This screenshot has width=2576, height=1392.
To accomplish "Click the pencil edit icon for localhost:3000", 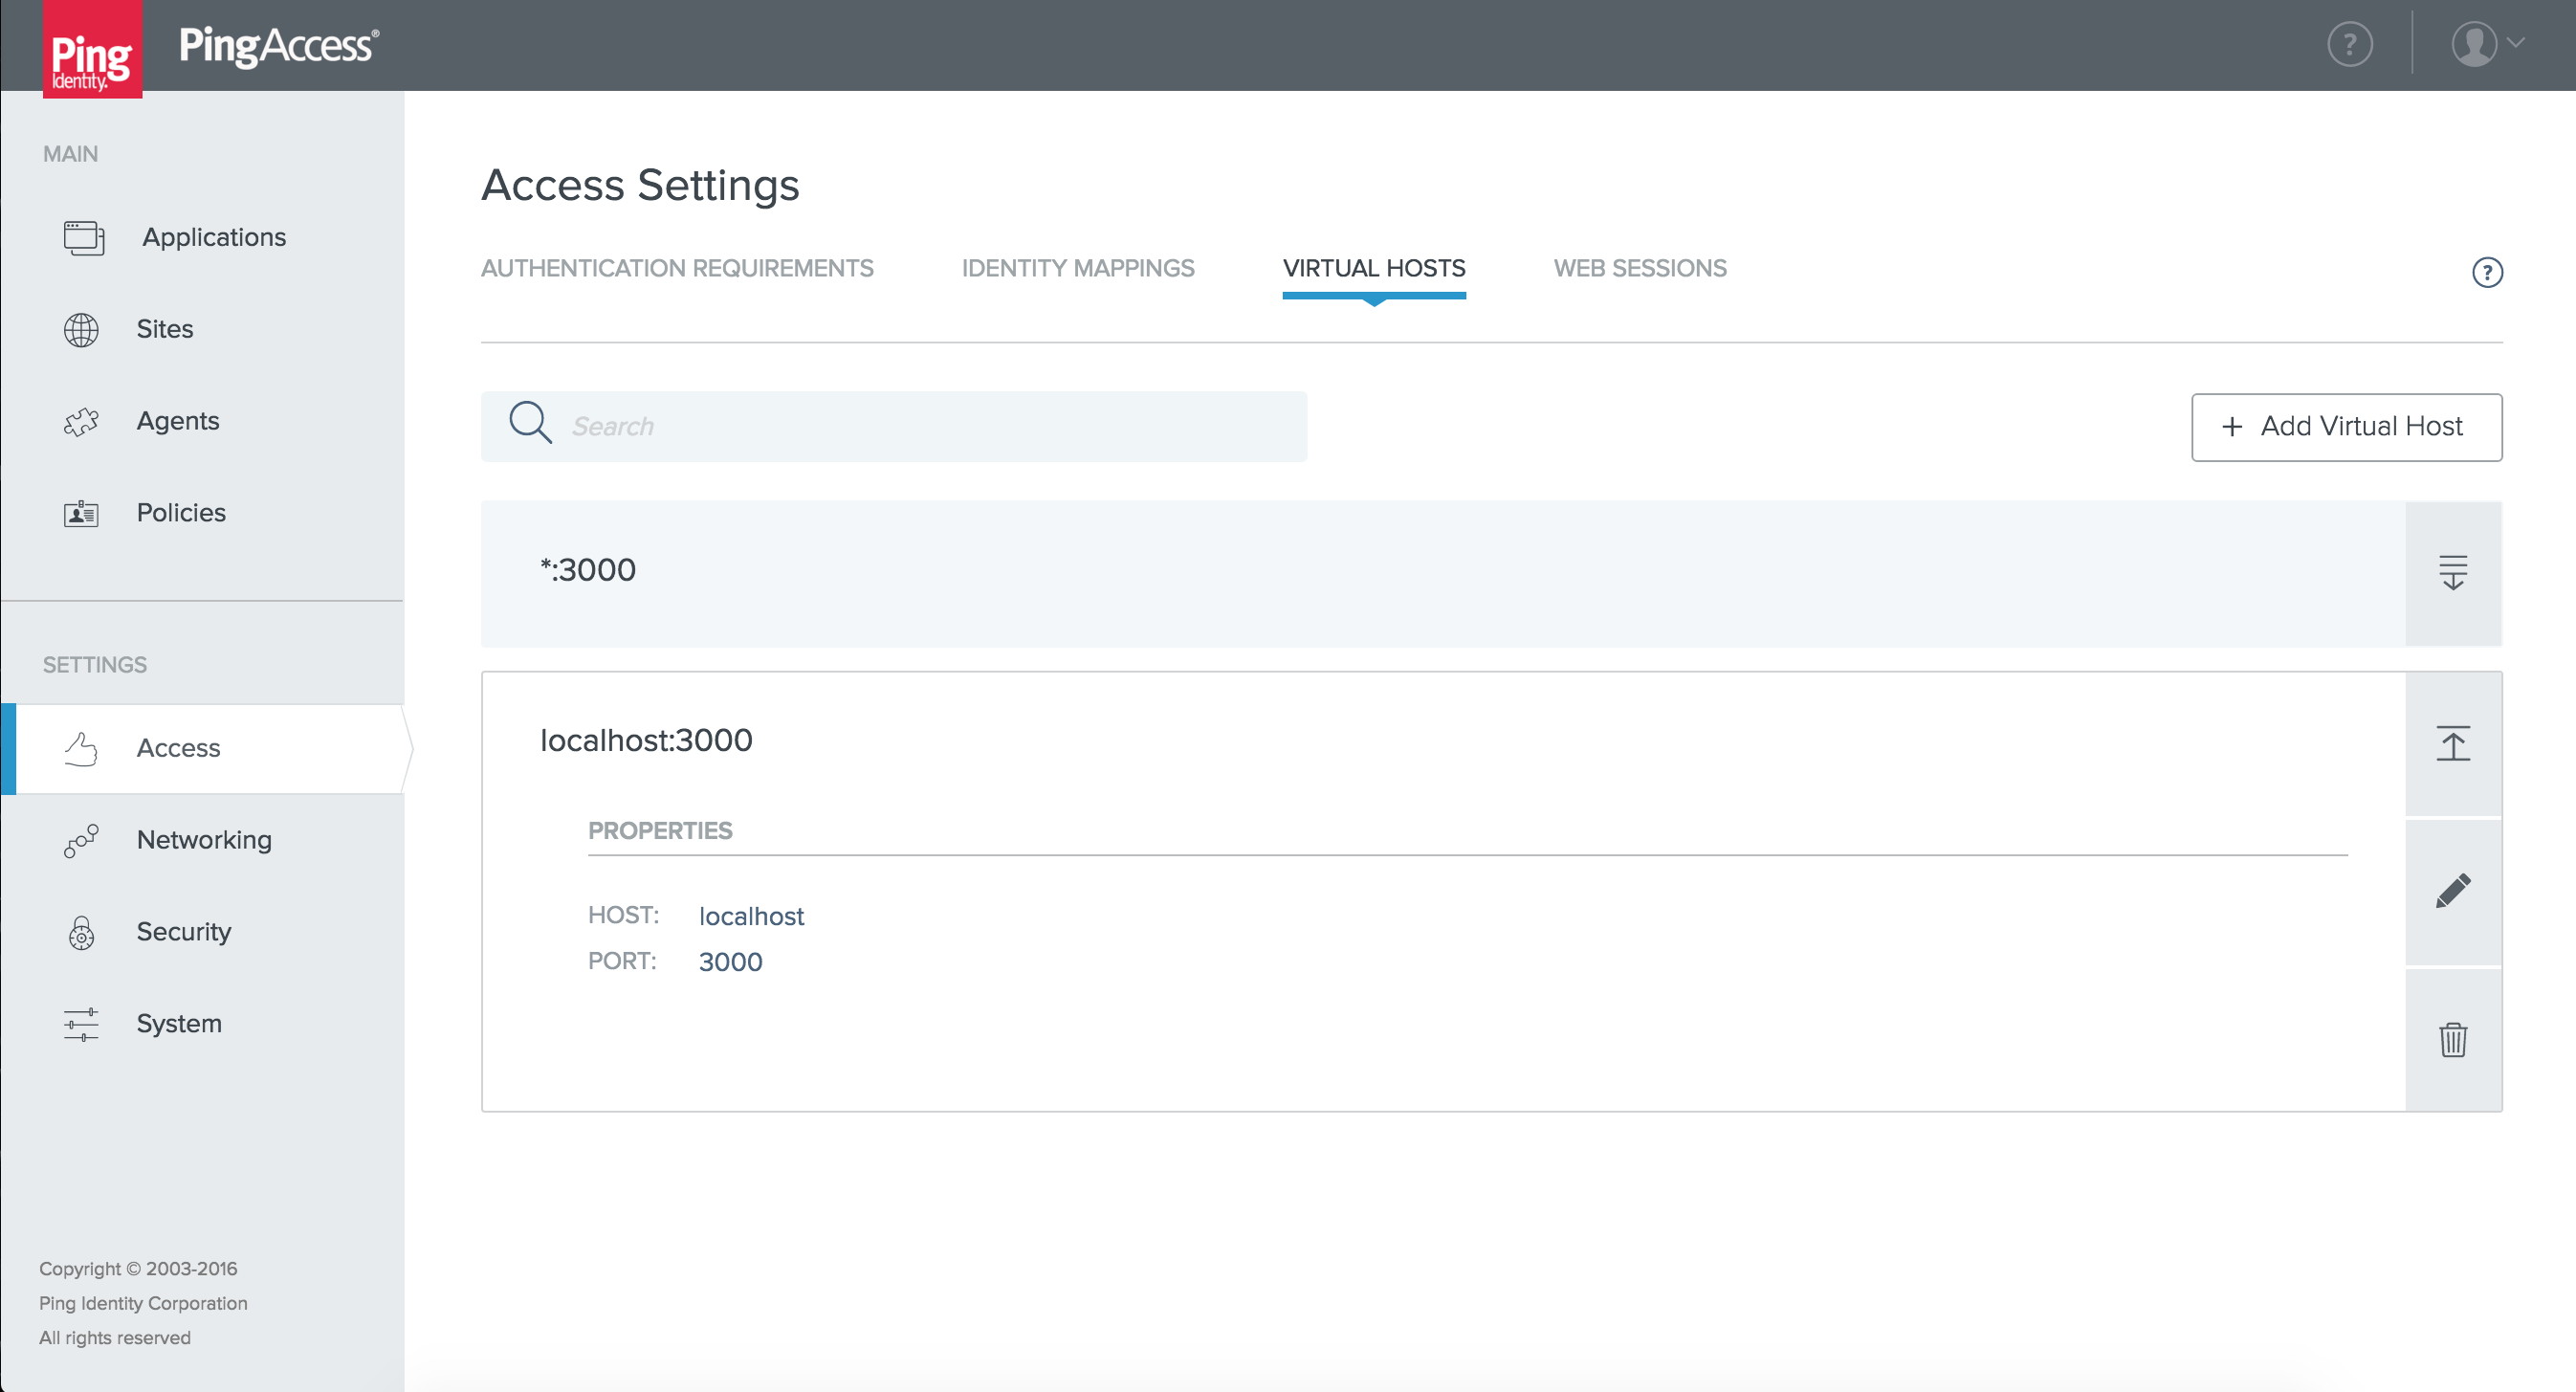I will 2452,890.
